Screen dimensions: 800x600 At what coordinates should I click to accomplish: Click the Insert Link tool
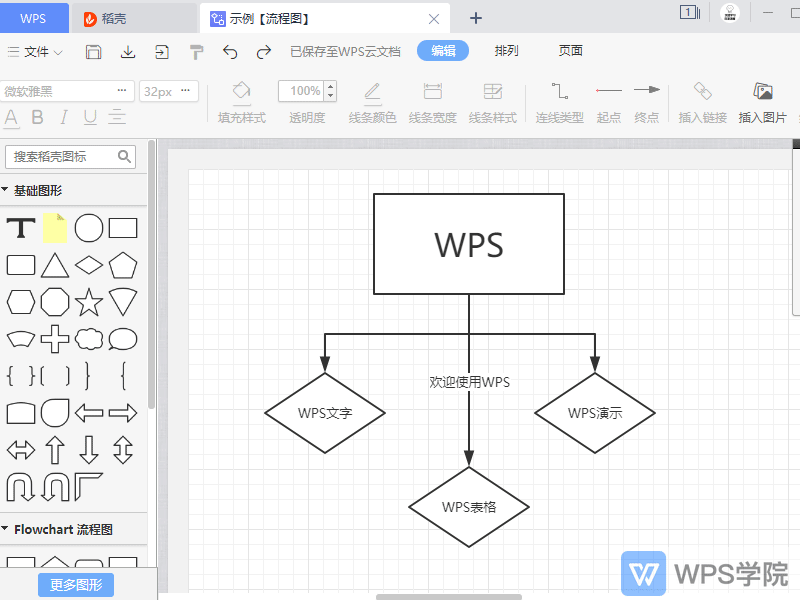(703, 103)
